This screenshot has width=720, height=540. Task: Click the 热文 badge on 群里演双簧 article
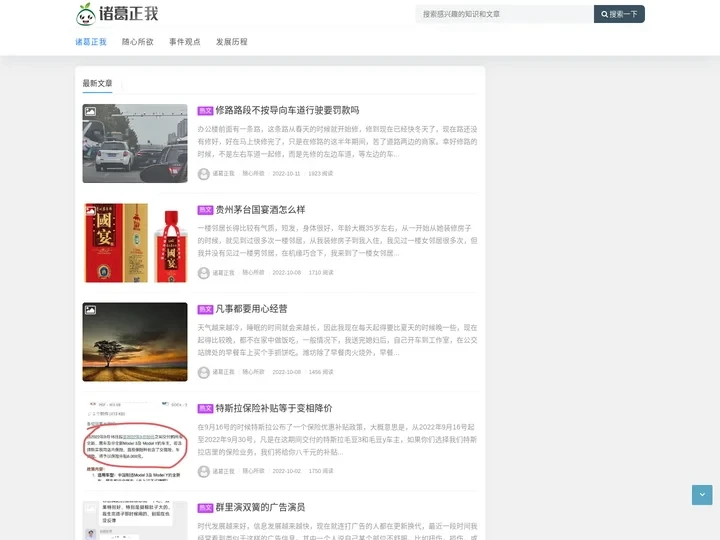click(x=205, y=508)
